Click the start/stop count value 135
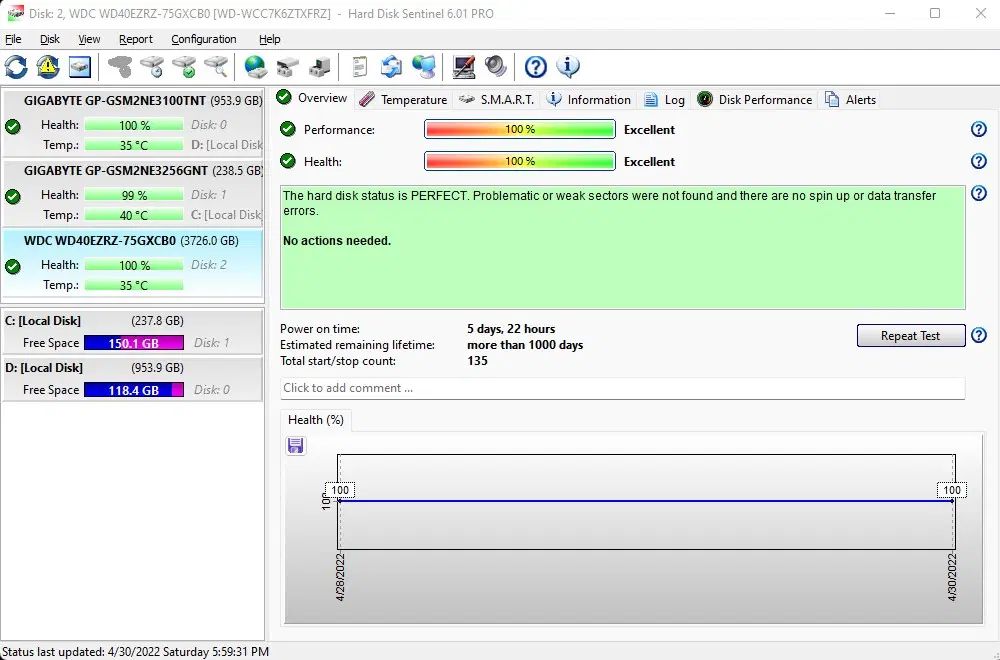Screen dimensions: 1000x660 (477, 361)
